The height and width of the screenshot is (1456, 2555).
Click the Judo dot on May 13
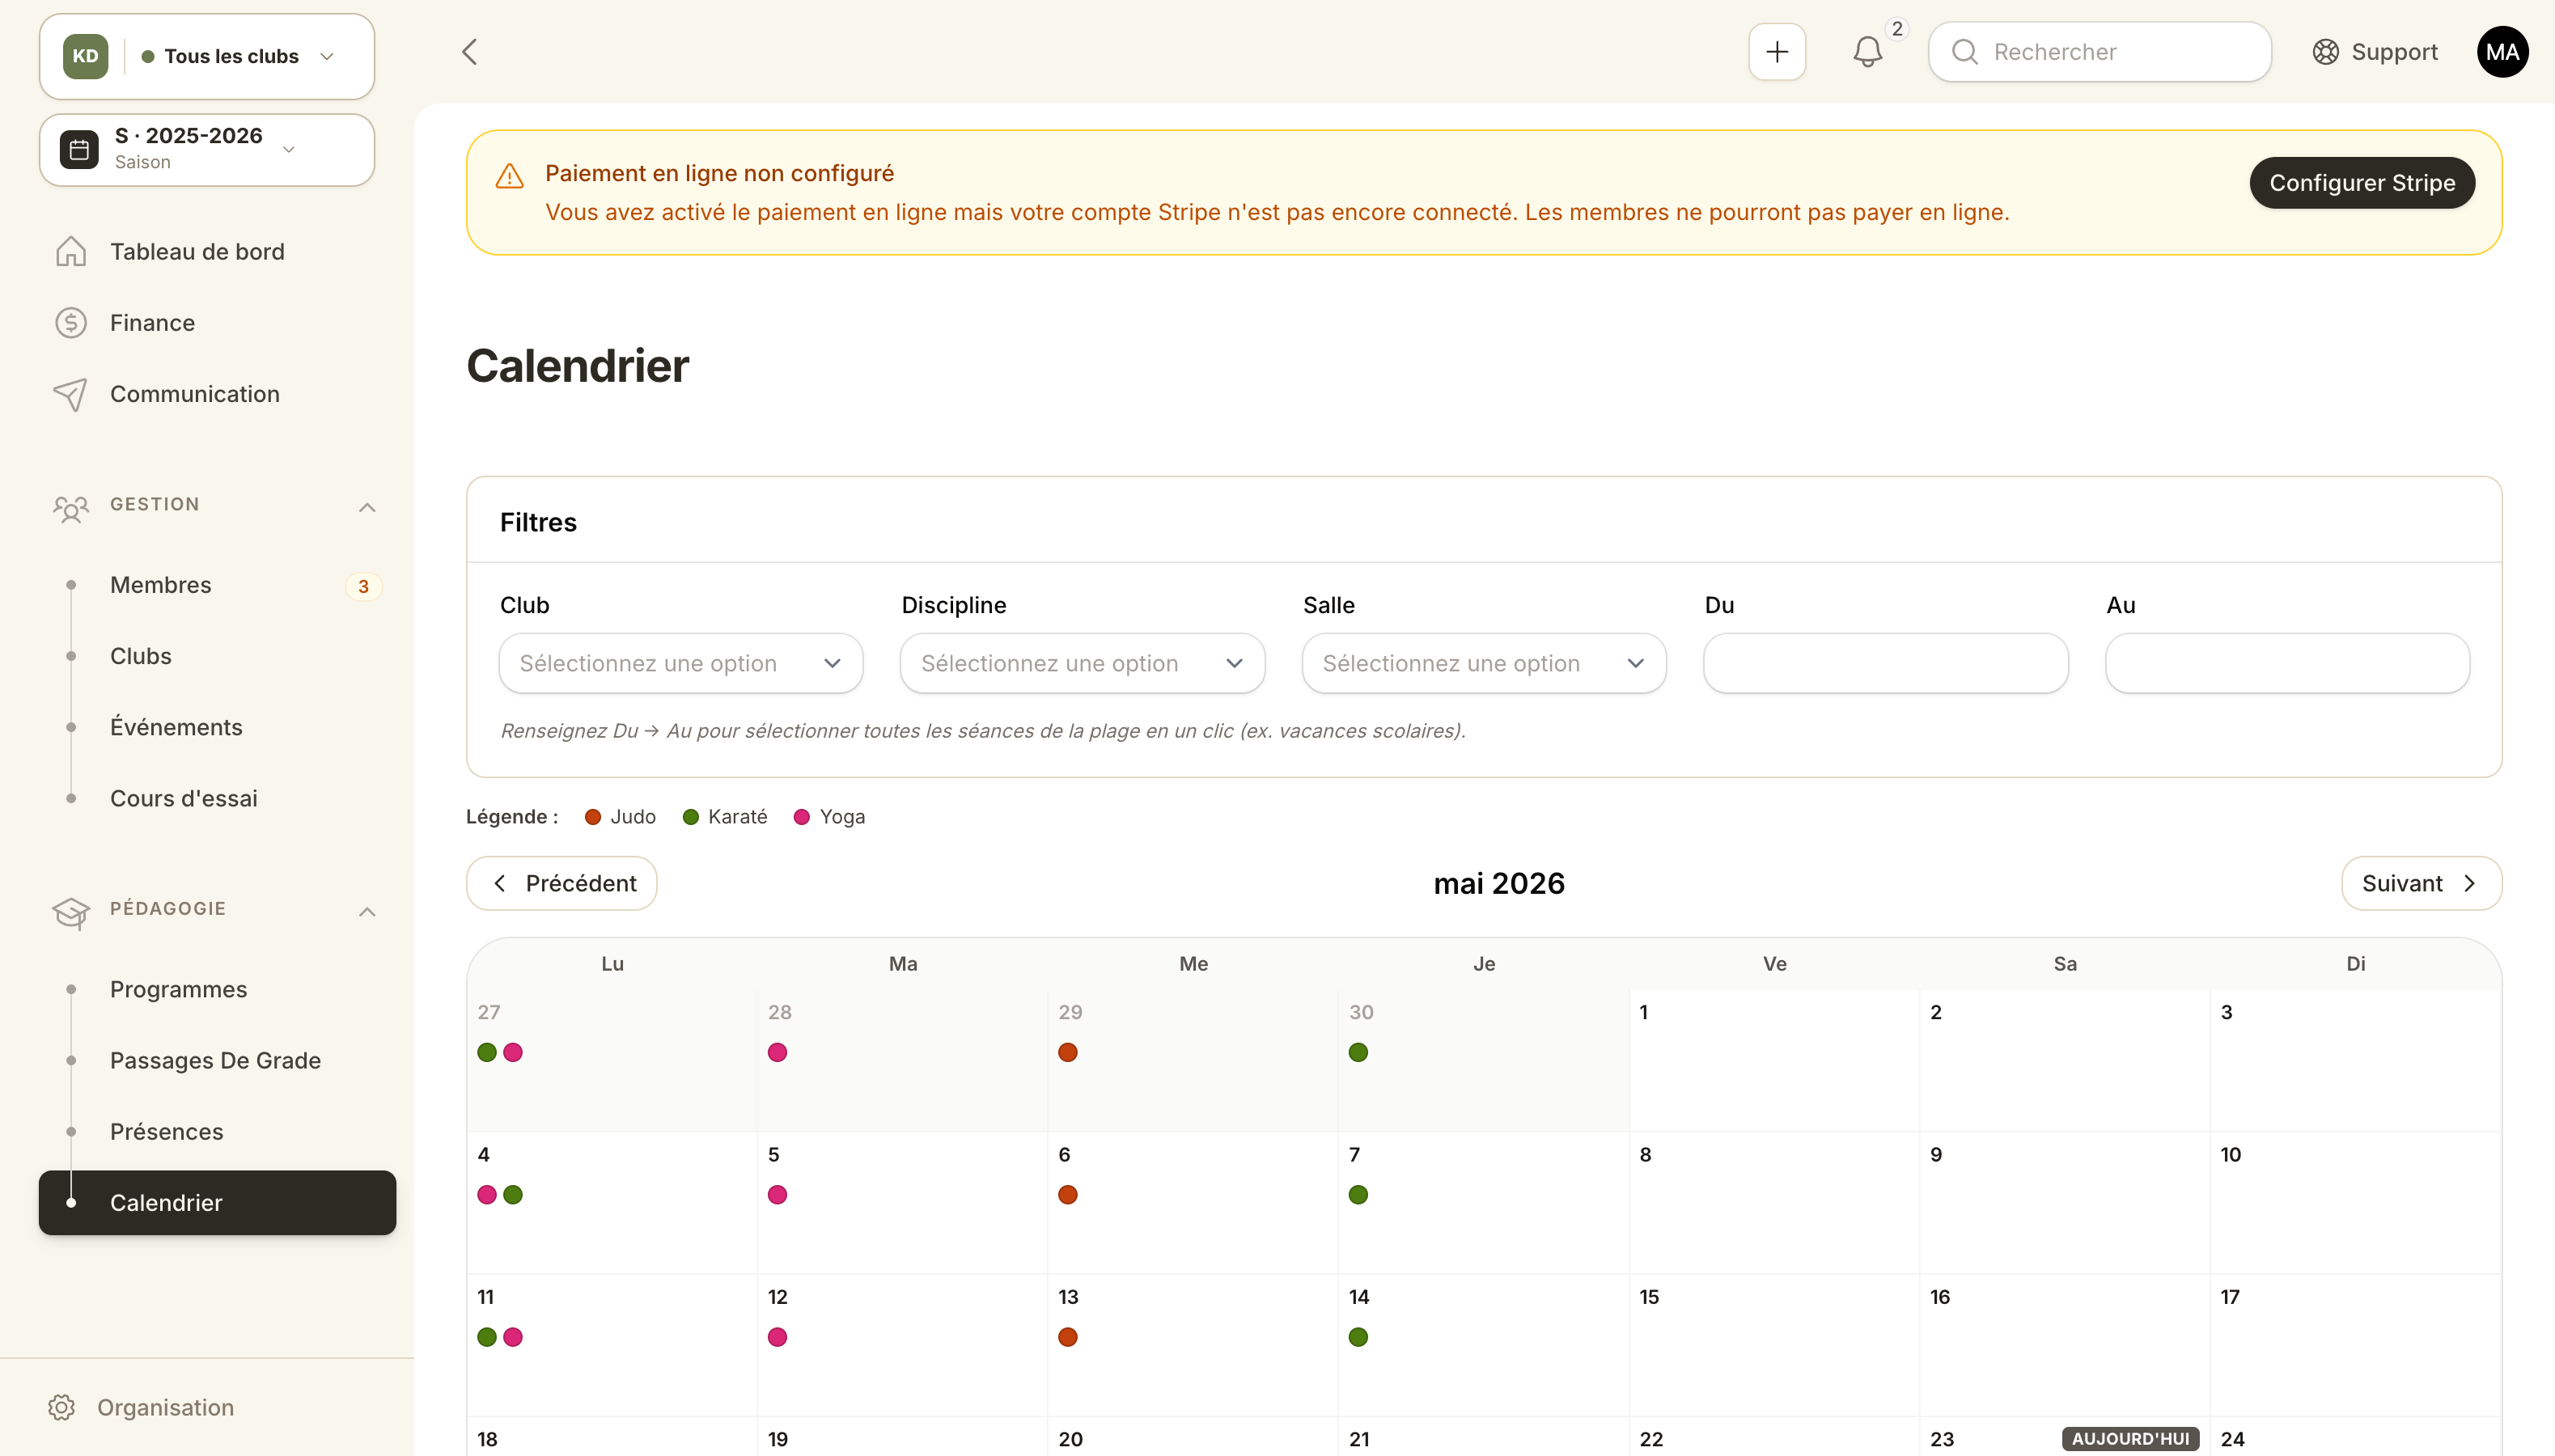point(1068,1337)
